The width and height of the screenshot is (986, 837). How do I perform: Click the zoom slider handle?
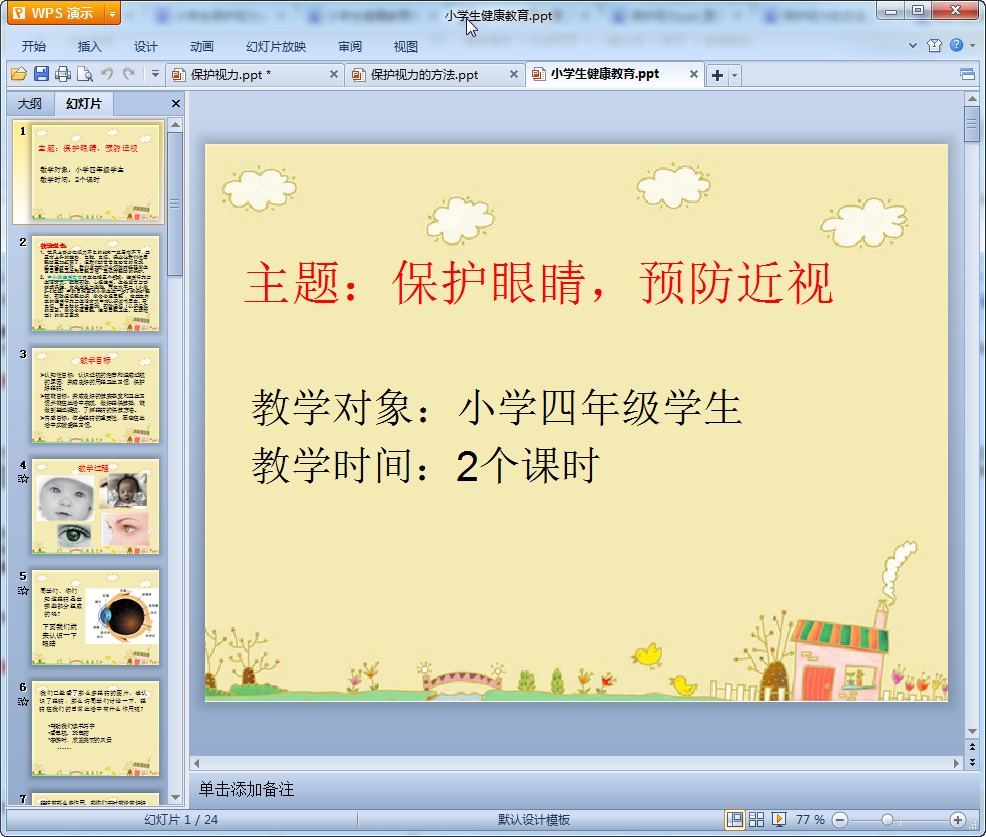click(x=887, y=819)
